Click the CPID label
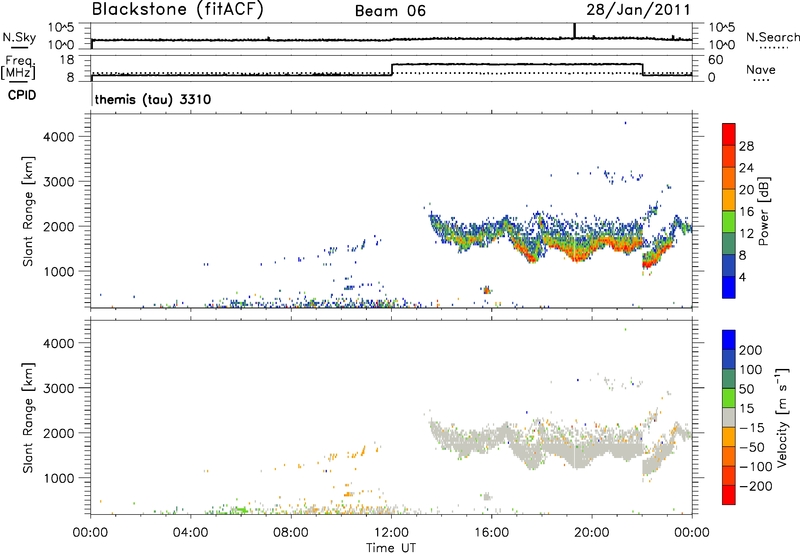The height and width of the screenshot is (554, 800). [x=22, y=95]
